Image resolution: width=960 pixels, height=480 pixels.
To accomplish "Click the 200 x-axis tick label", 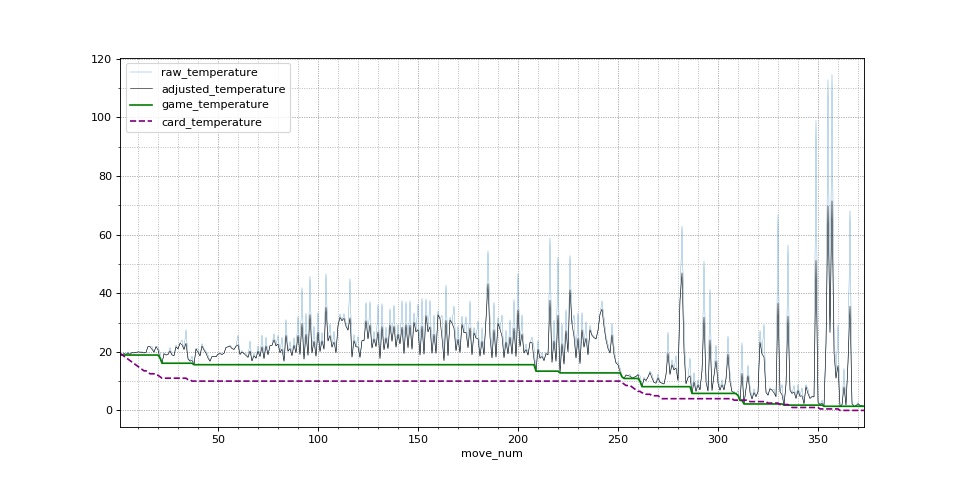I will click(518, 438).
